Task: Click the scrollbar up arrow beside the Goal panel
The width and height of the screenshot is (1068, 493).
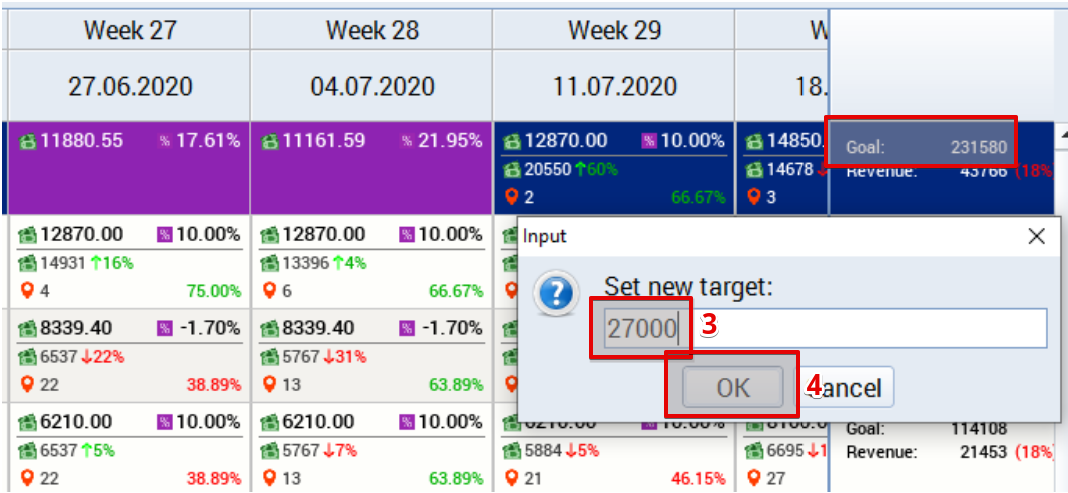Action: (x=1061, y=136)
